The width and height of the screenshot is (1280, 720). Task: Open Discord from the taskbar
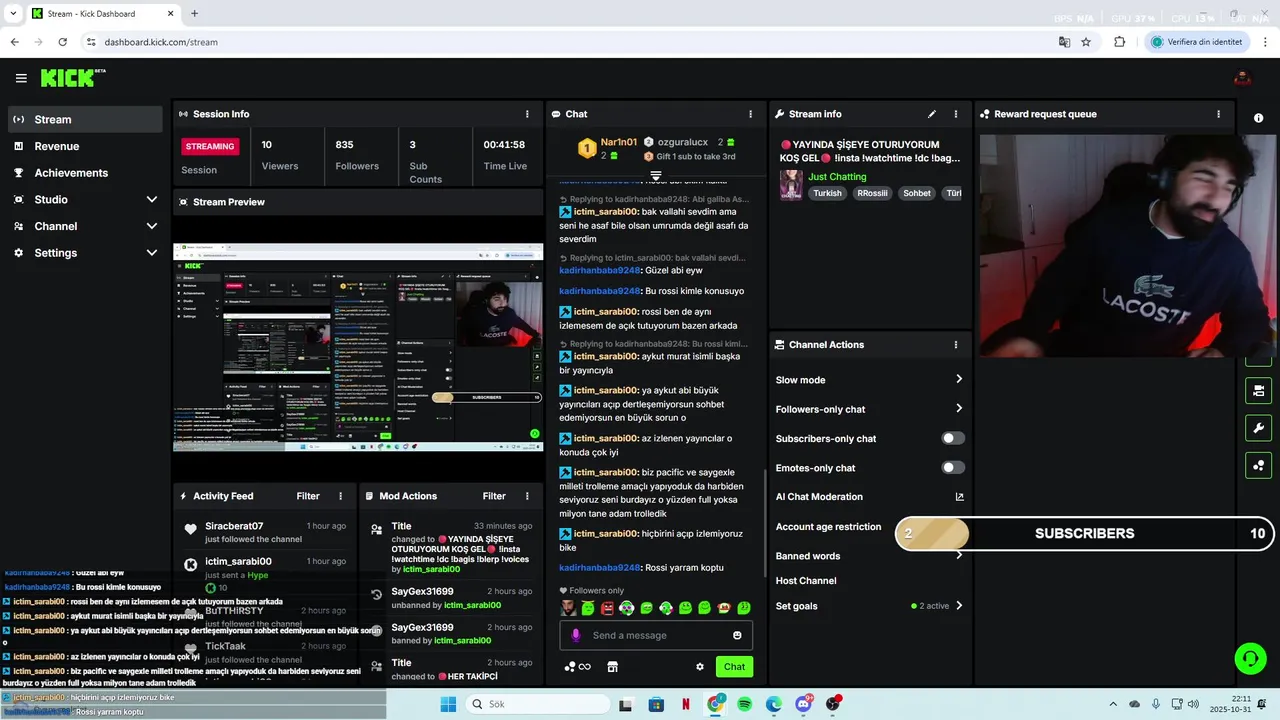click(803, 704)
